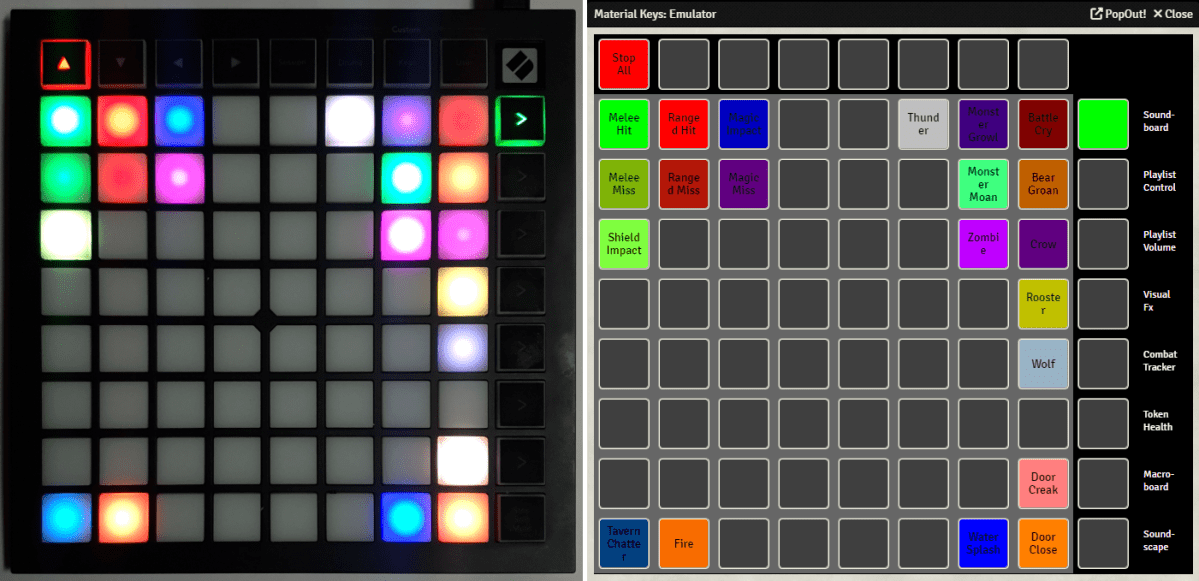Play the Thunder sound key
This screenshot has height=581, width=1199.
(923, 124)
